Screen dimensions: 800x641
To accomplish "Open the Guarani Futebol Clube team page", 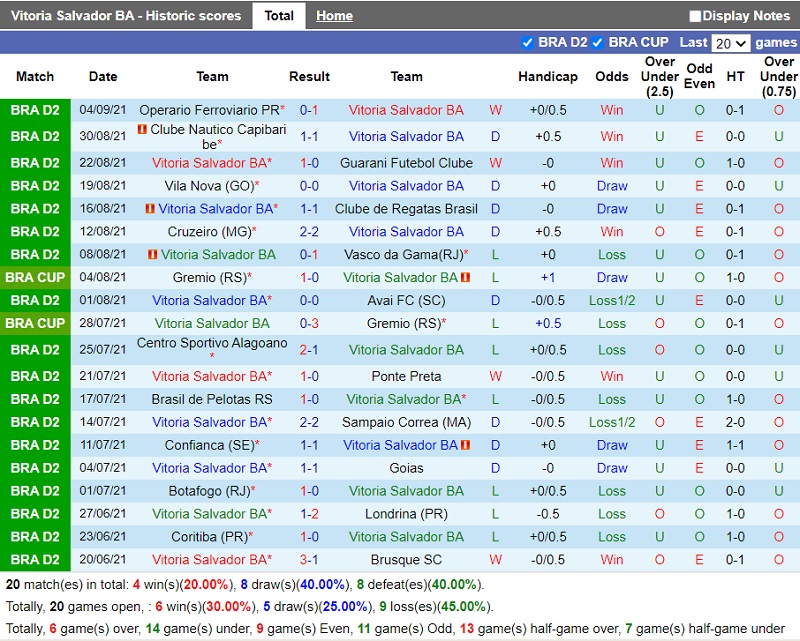I will (406, 162).
